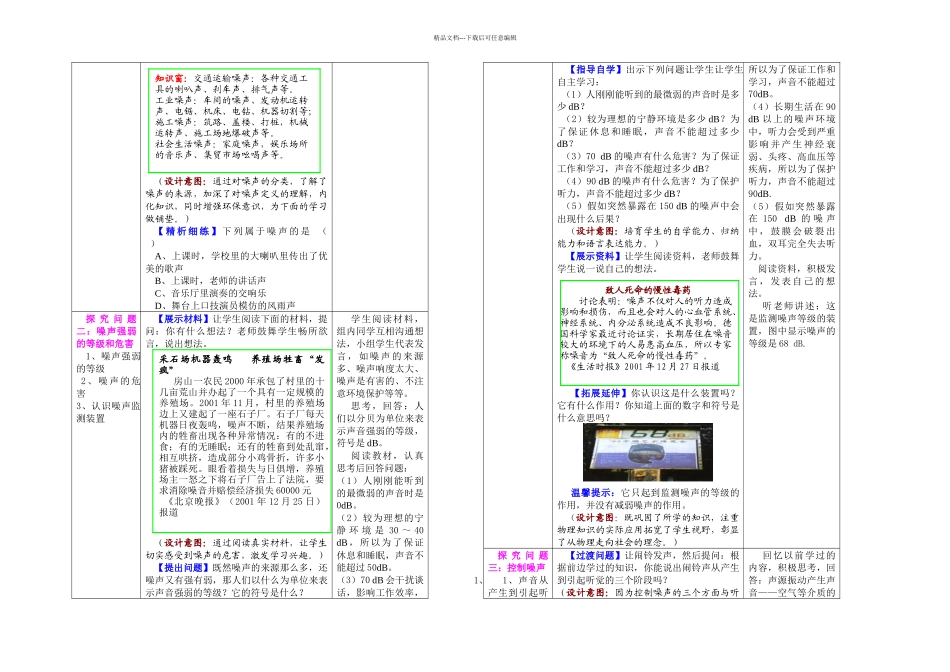Click the text "听老师讲述:这"
The height and width of the screenshot is (672, 950).
[x=799, y=305]
